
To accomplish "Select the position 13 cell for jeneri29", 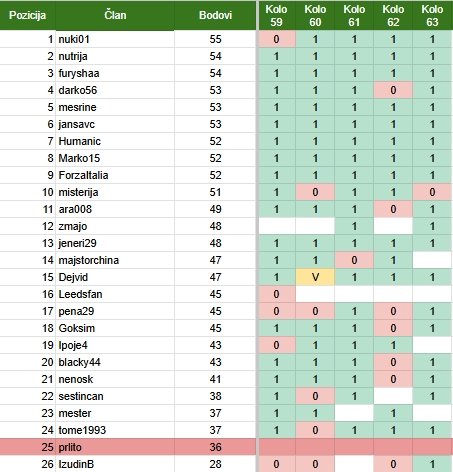I will tap(27, 243).
